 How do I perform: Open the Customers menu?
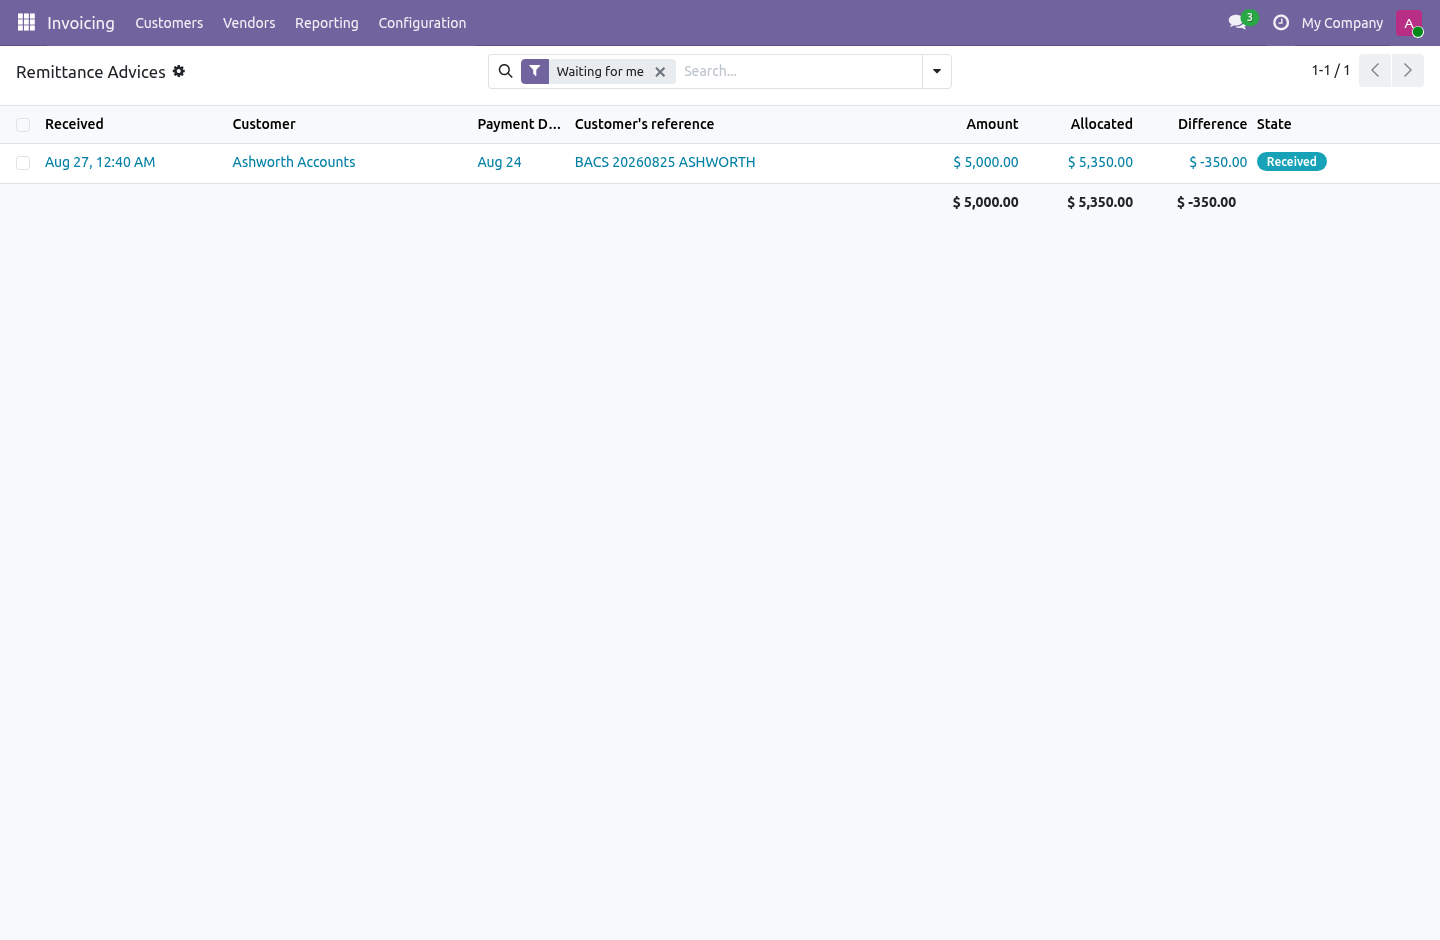point(169,23)
